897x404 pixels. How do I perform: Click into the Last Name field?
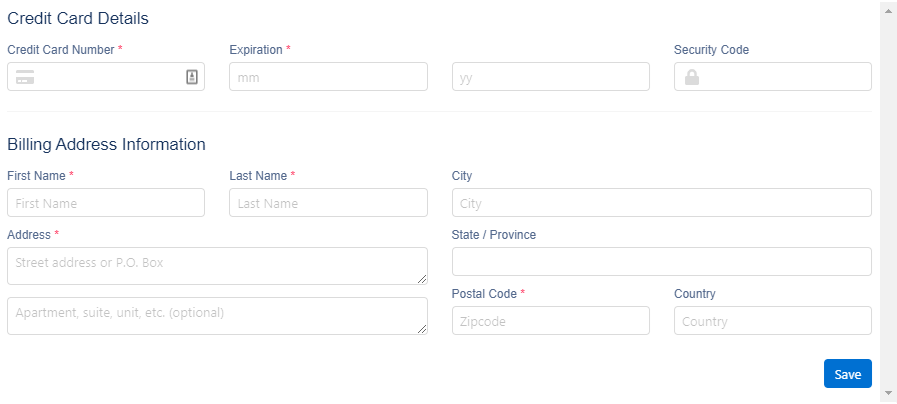(x=328, y=203)
